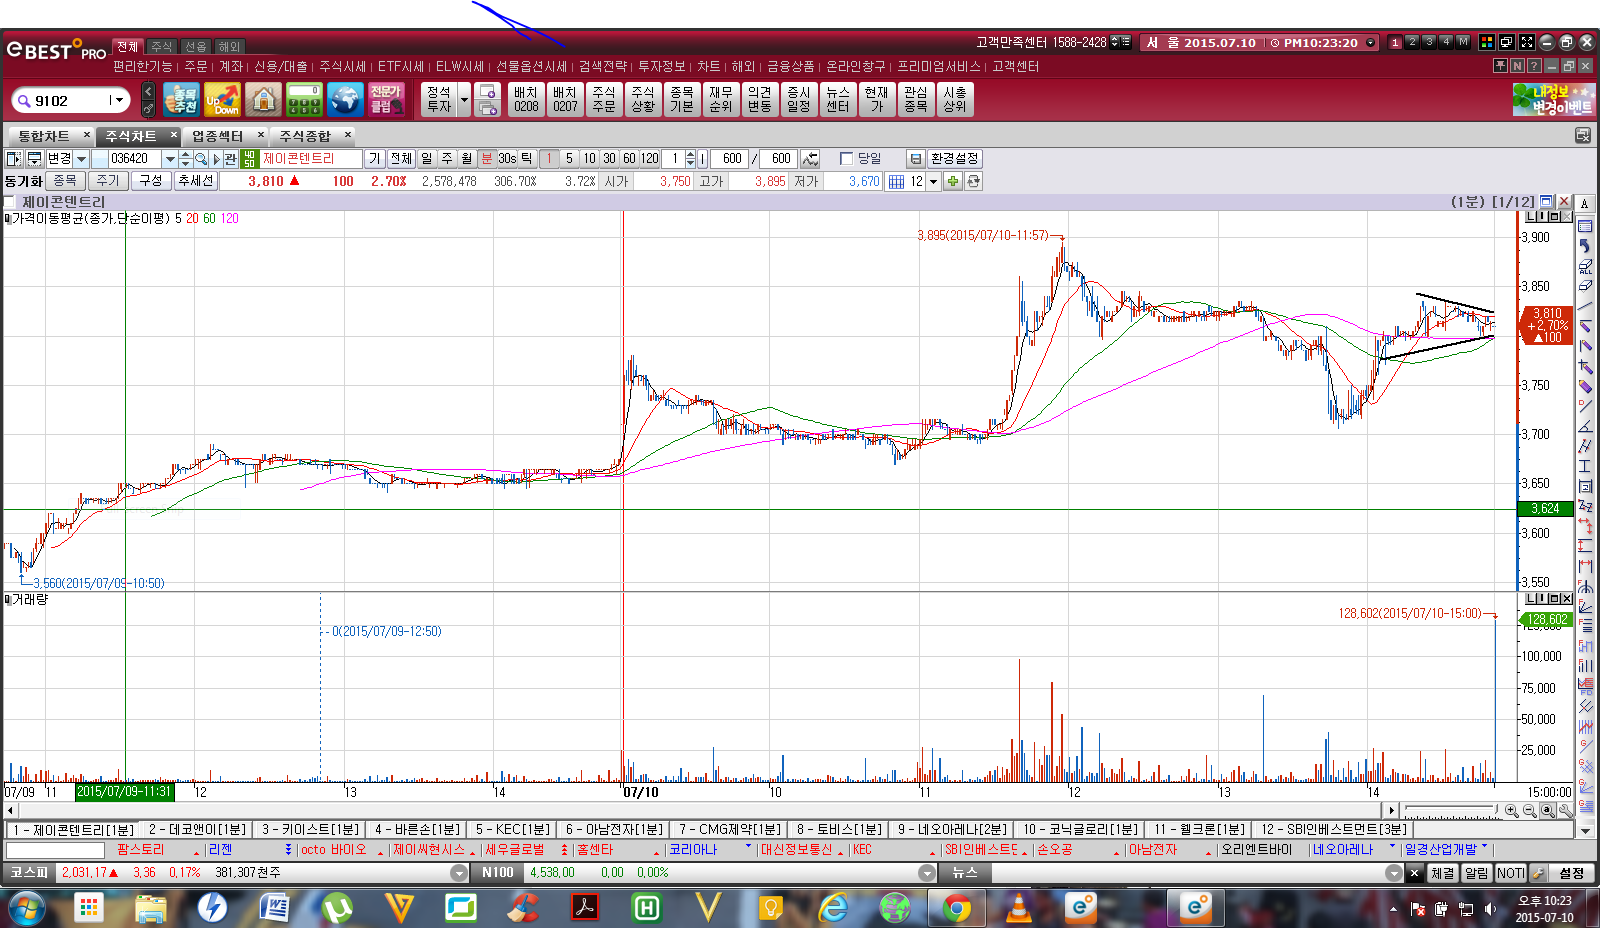Increase the interval value stepper arrow

click(690, 155)
